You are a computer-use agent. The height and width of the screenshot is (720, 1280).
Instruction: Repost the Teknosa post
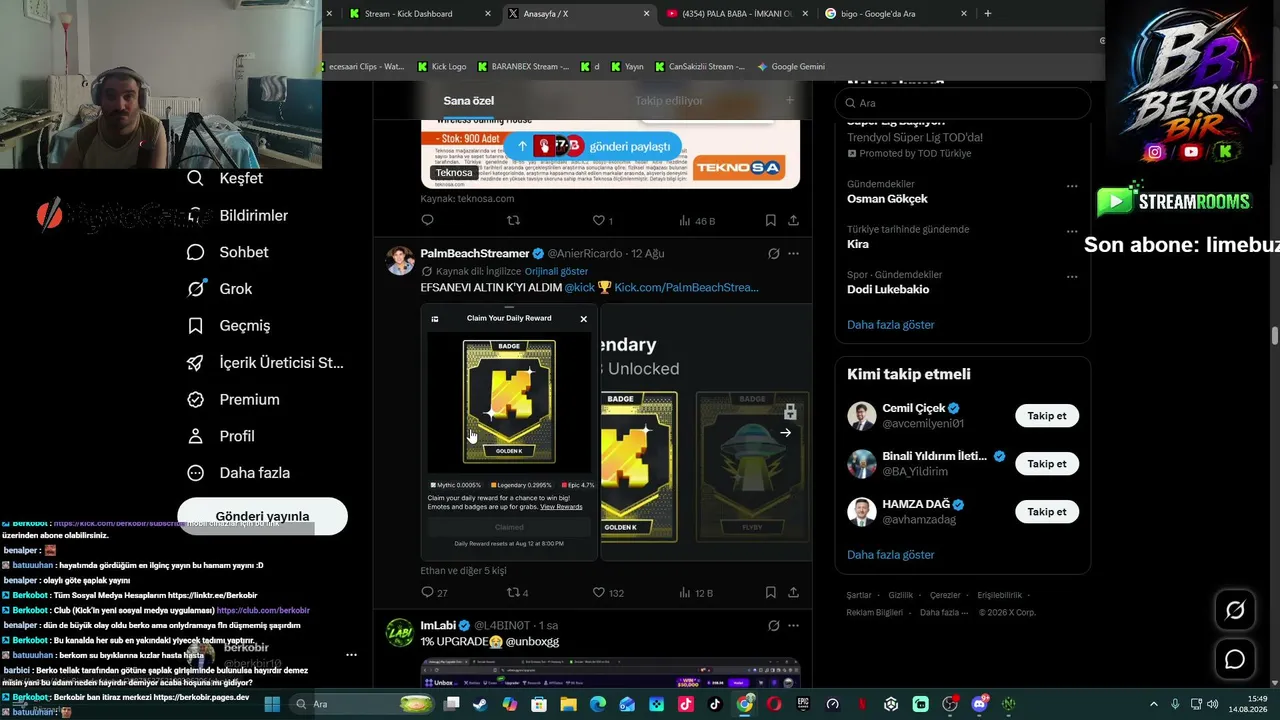click(x=514, y=220)
